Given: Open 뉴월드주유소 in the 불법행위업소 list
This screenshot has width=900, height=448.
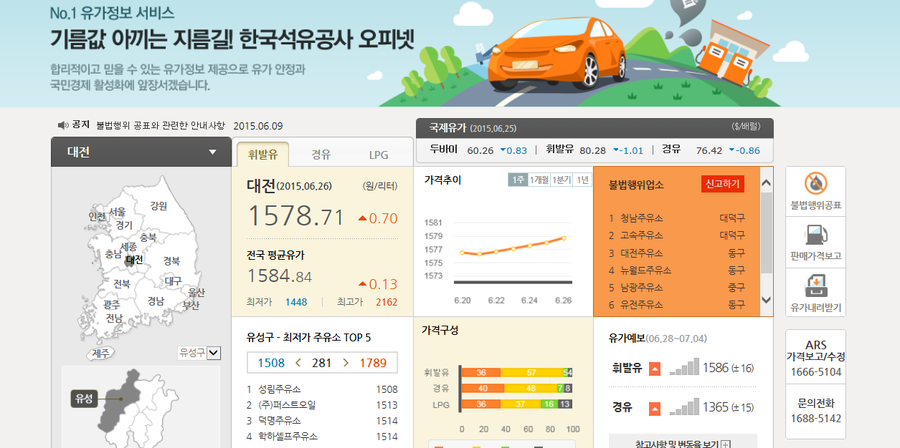Looking at the screenshot, I should coord(646,270).
